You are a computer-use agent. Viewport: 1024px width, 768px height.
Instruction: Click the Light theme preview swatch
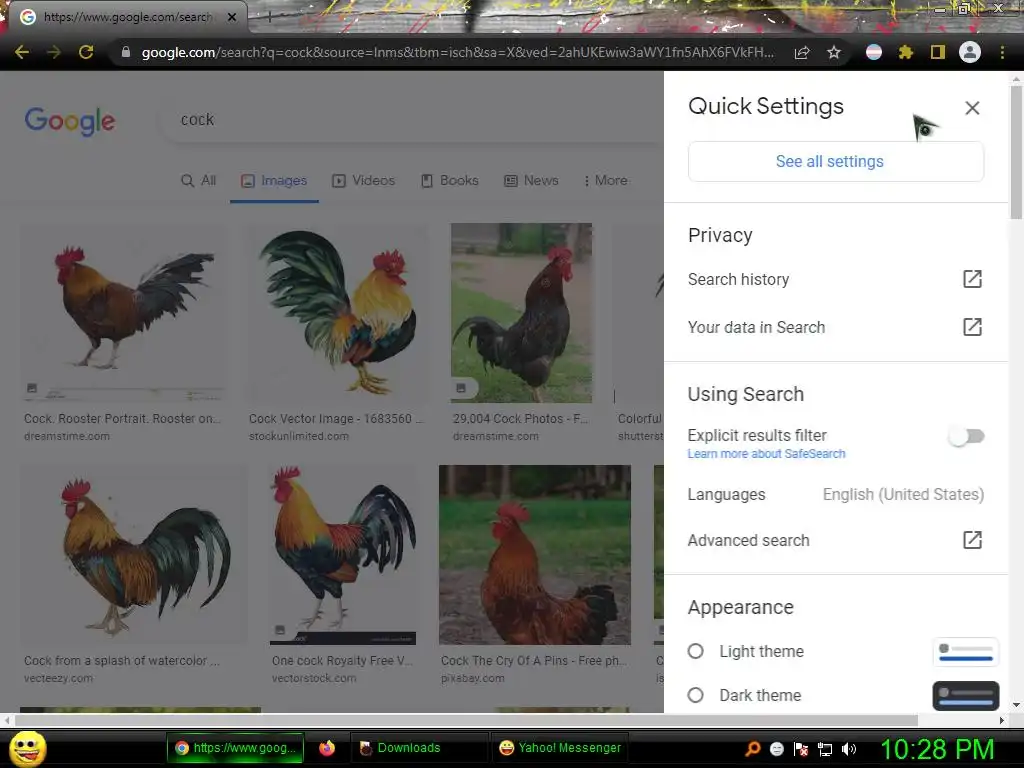tap(966, 651)
